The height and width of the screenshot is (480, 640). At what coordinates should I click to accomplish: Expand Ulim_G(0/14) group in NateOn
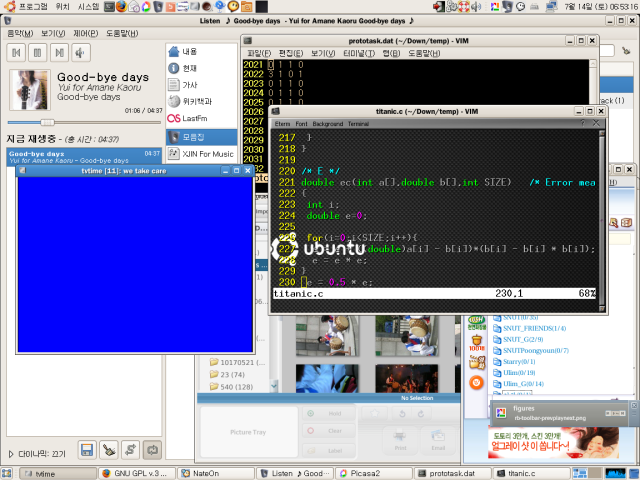click(x=519, y=384)
